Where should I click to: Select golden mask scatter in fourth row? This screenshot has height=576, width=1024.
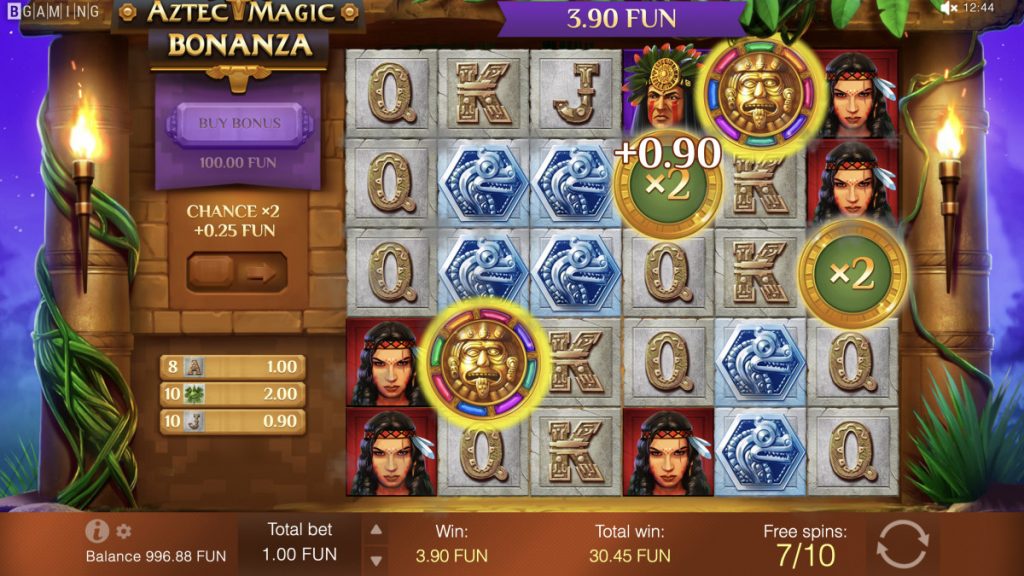(x=483, y=360)
